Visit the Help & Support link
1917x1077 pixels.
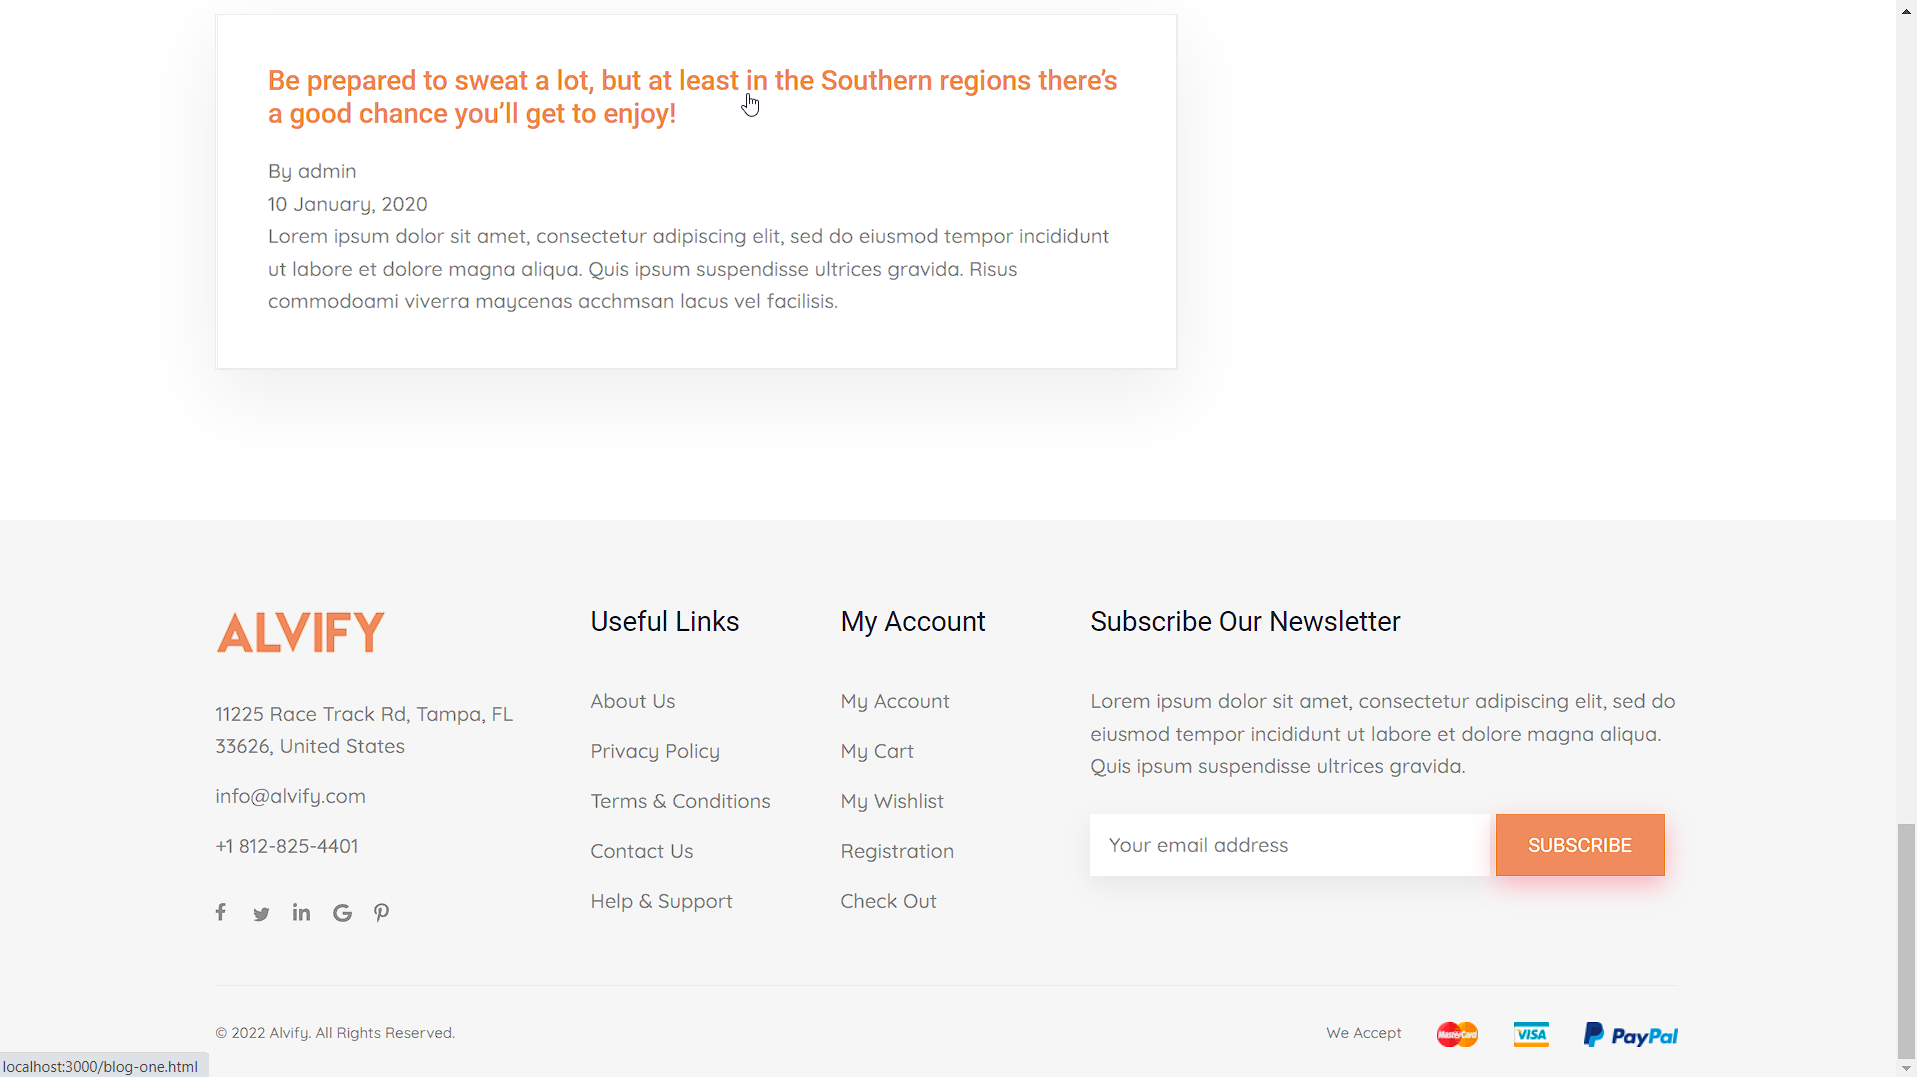coord(661,901)
